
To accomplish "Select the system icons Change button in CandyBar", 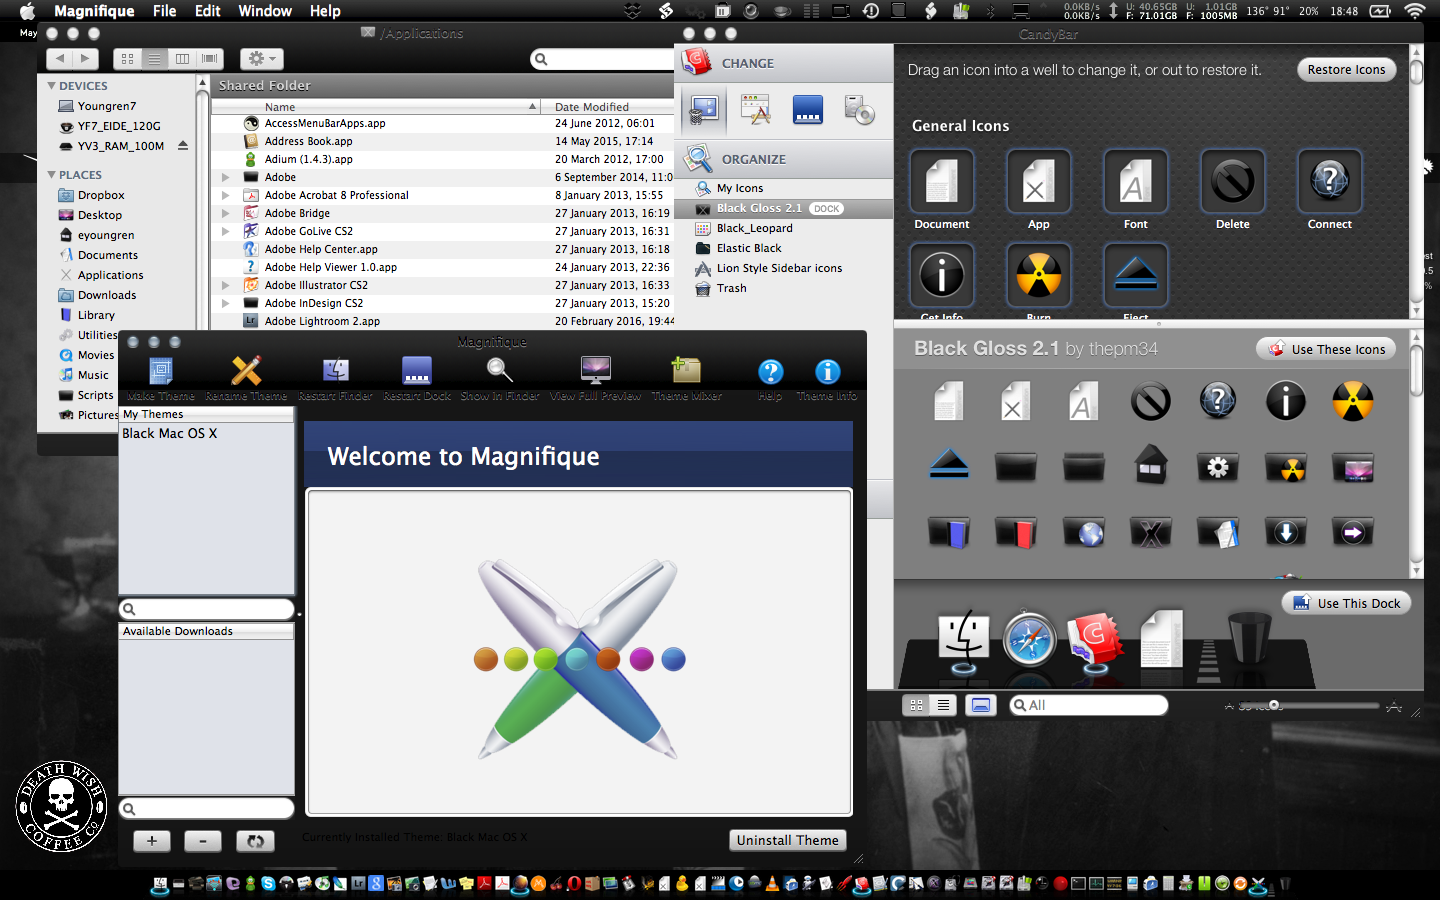I will coord(704,109).
